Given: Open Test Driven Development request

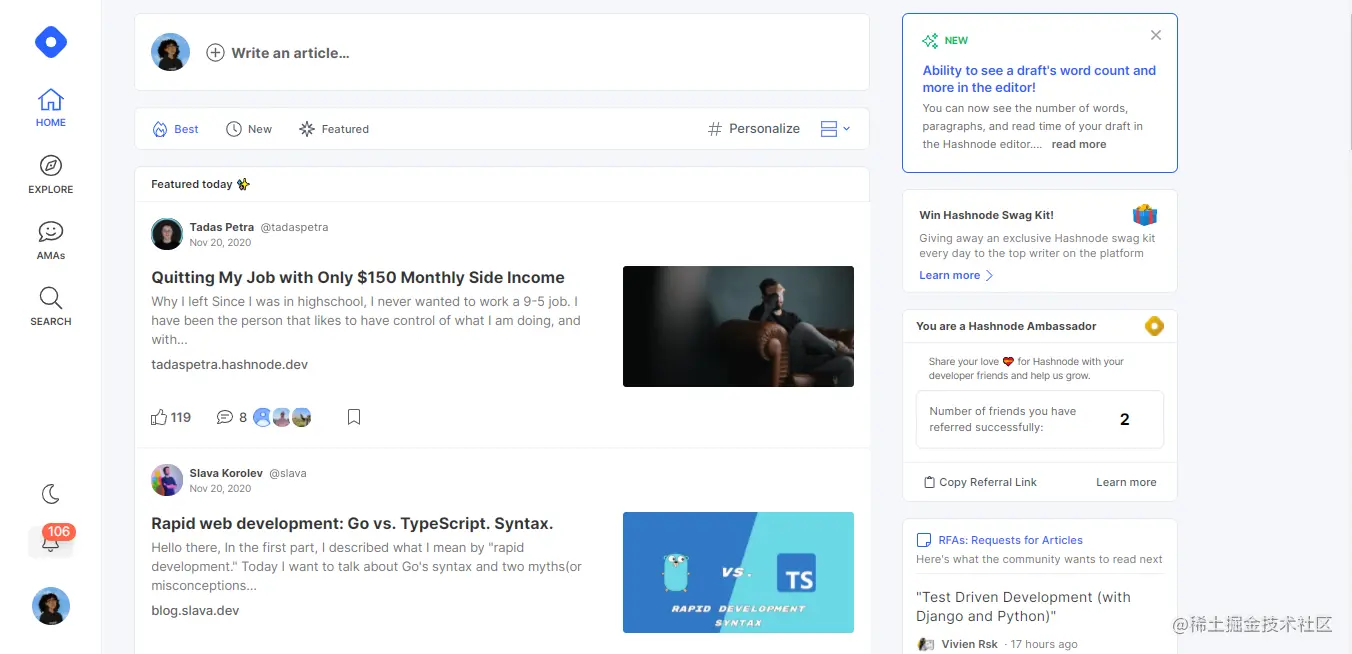Looking at the screenshot, I should [x=1023, y=606].
